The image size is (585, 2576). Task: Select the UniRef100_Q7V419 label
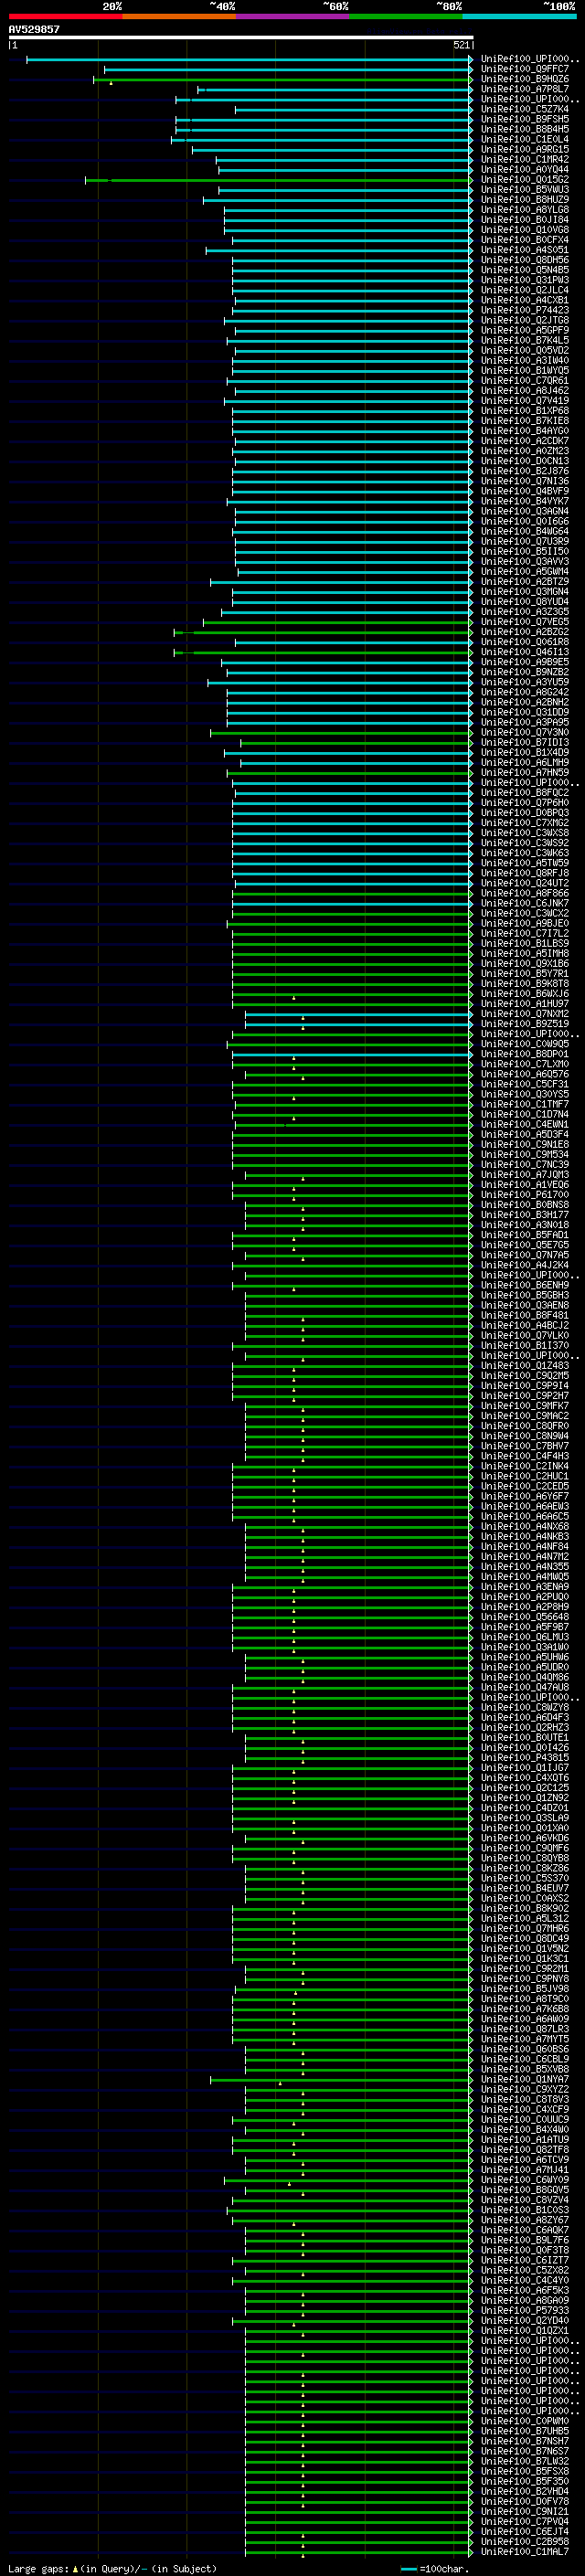pyautogui.click(x=525, y=401)
